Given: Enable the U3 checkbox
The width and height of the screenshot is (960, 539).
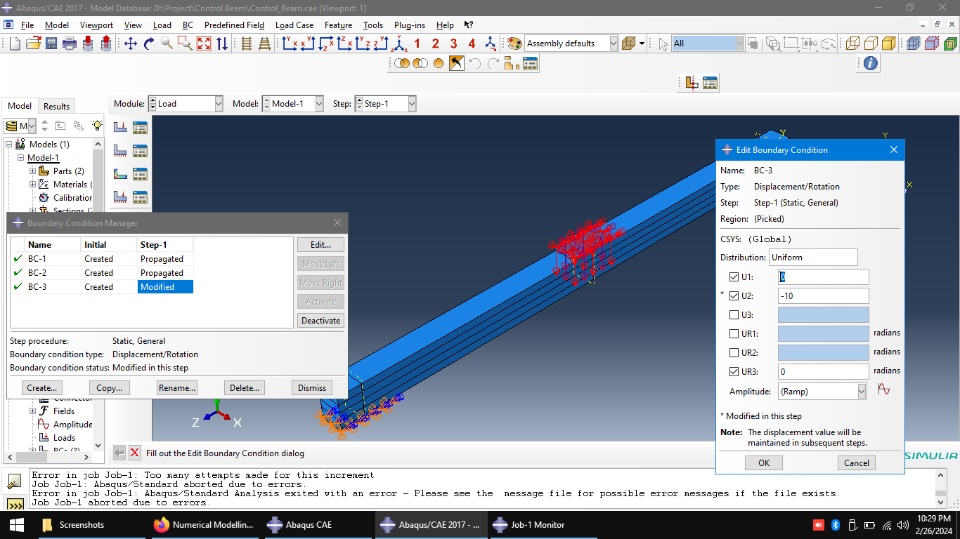Looking at the screenshot, I should pyautogui.click(x=733, y=315).
